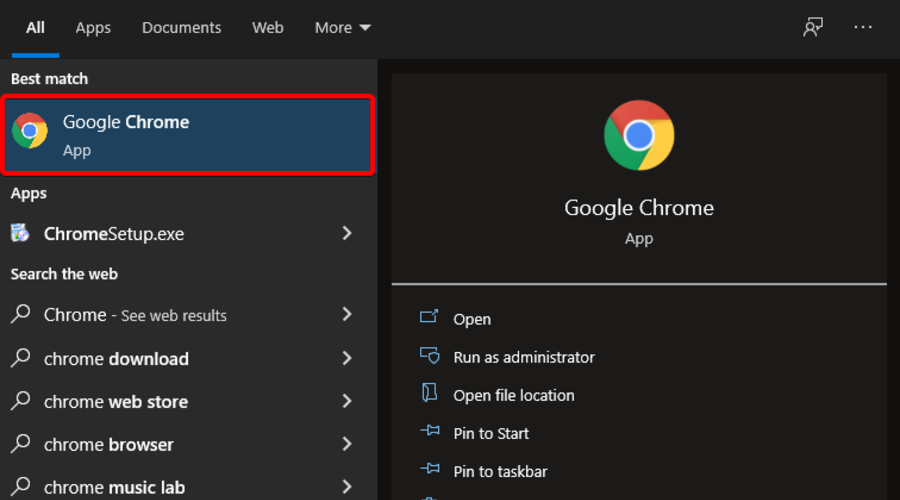
Task: Click the feedback icon in top bar
Action: (813, 28)
